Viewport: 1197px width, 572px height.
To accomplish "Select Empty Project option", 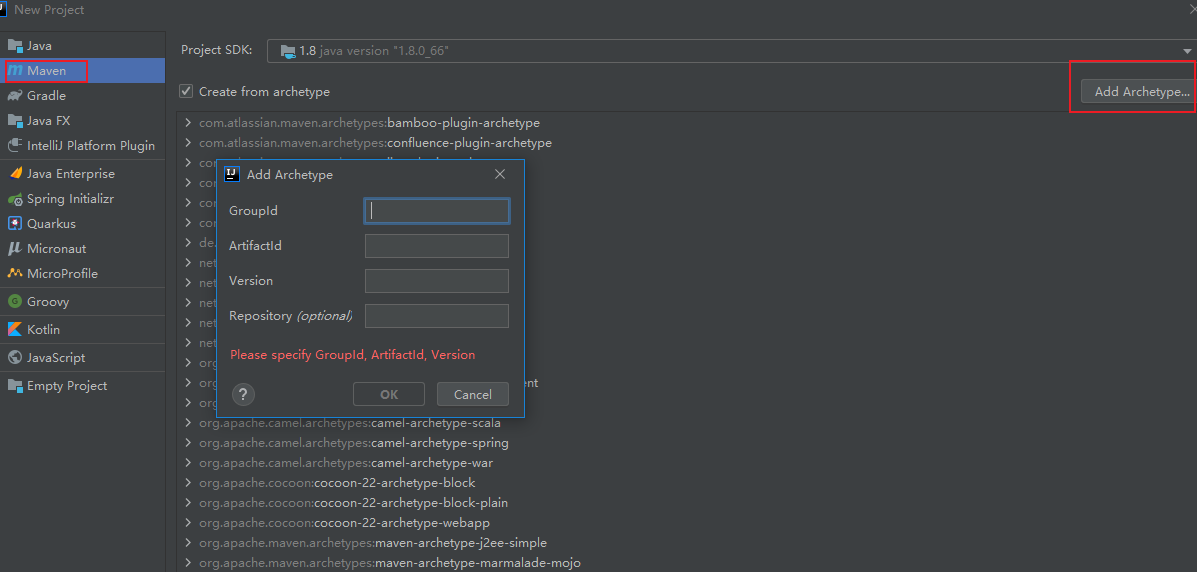I will coord(82,386).
